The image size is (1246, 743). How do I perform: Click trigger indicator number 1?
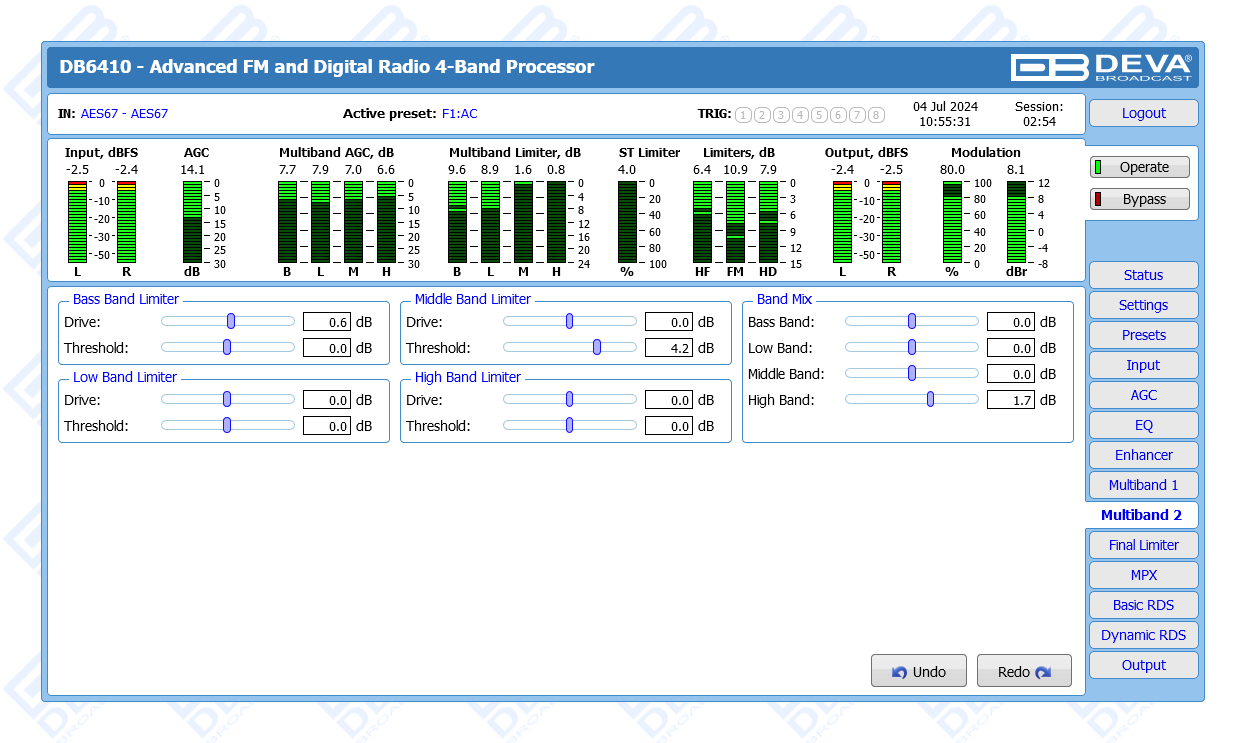743,115
